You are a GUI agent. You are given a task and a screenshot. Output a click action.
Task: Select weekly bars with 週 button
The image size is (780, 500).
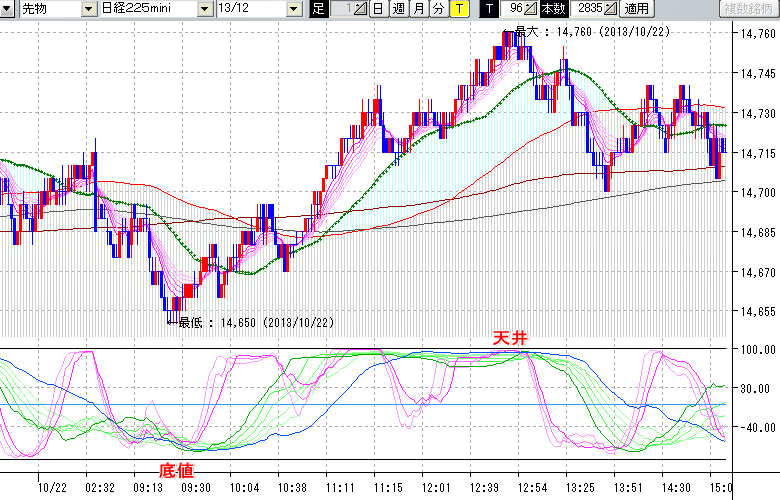click(397, 9)
